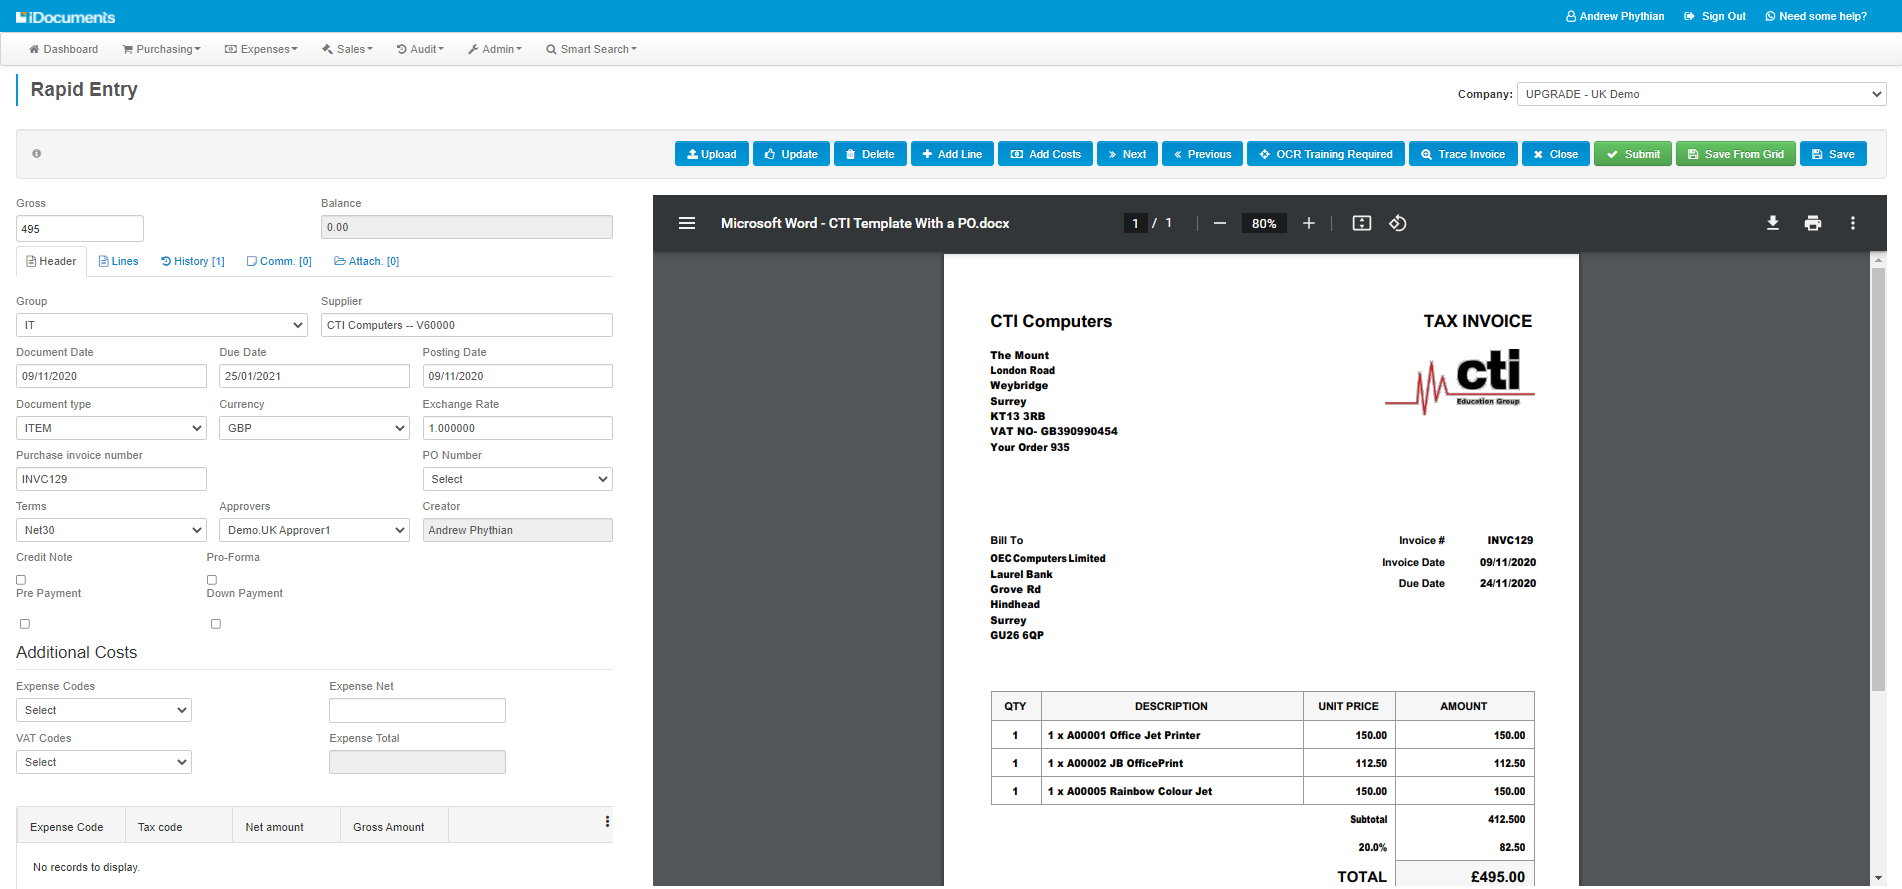This screenshot has height=889, width=1902.
Task: Open the Document type dropdown
Action: pos(111,428)
